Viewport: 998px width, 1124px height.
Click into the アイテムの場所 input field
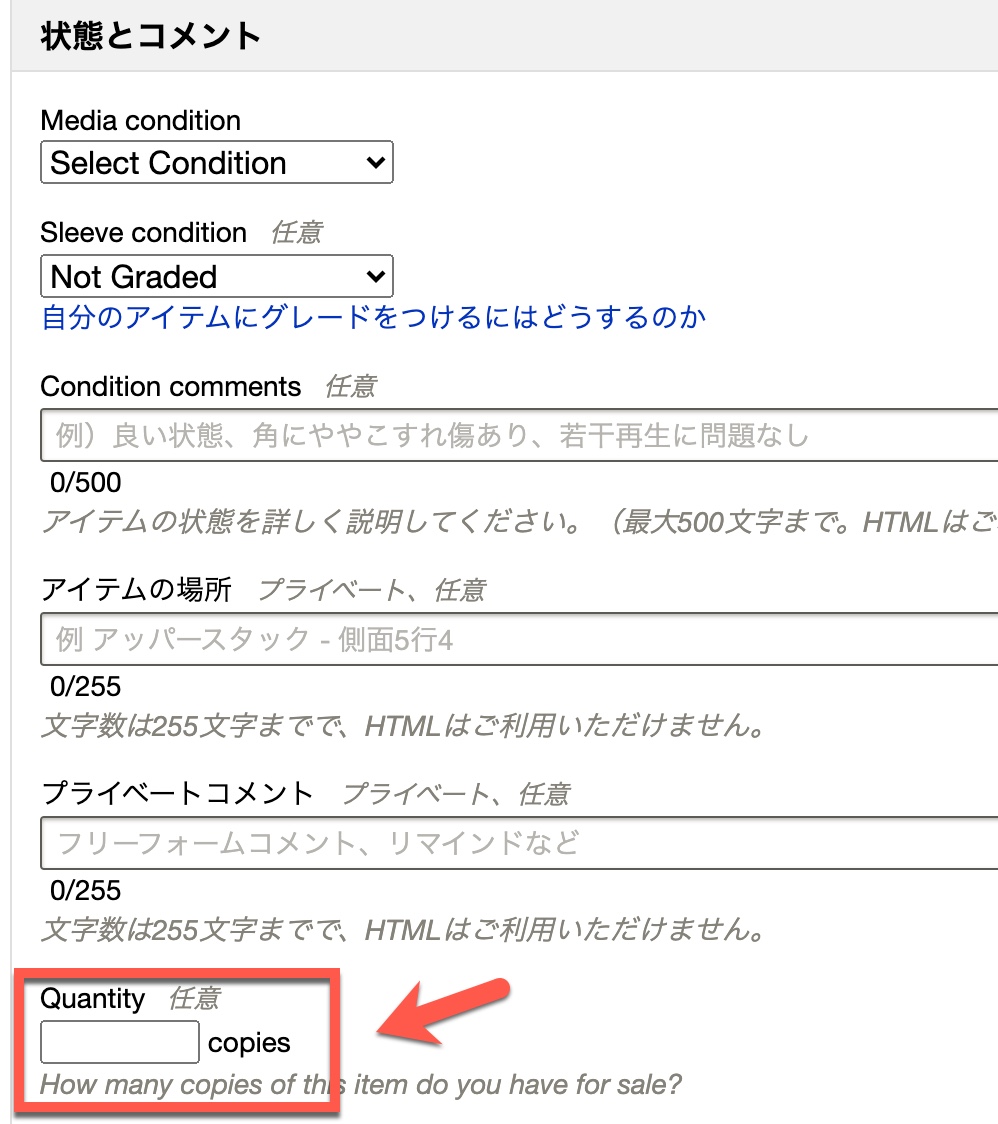520,639
